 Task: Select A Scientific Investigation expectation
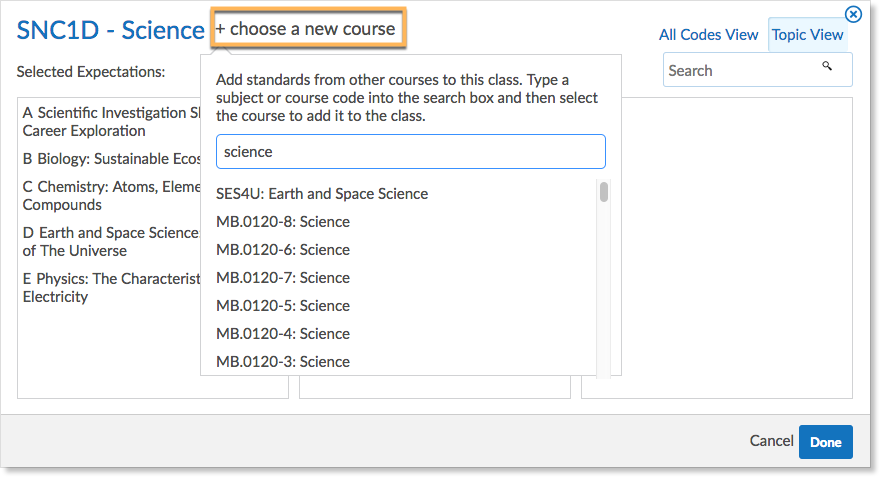point(111,122)
